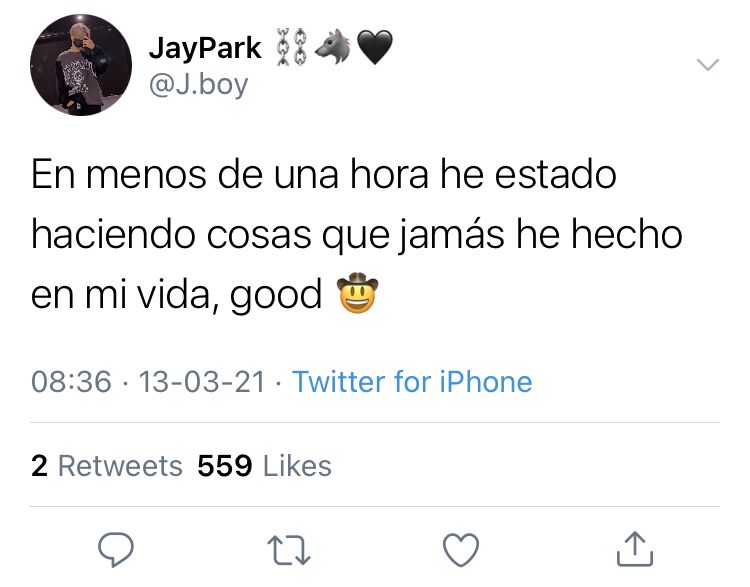Open JayPark's profile picture
Screen dimensions: 750x587
(x=81, y=65)
